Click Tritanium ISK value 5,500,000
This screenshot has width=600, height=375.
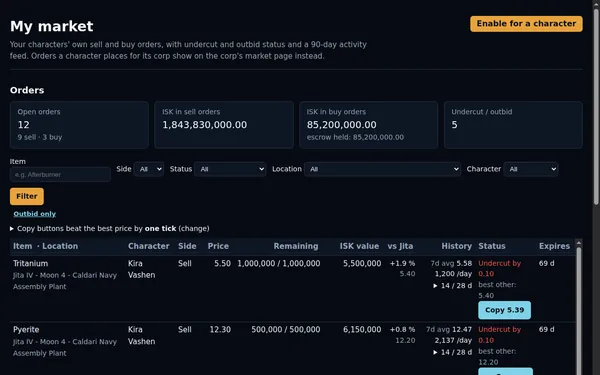pos(362,263)
